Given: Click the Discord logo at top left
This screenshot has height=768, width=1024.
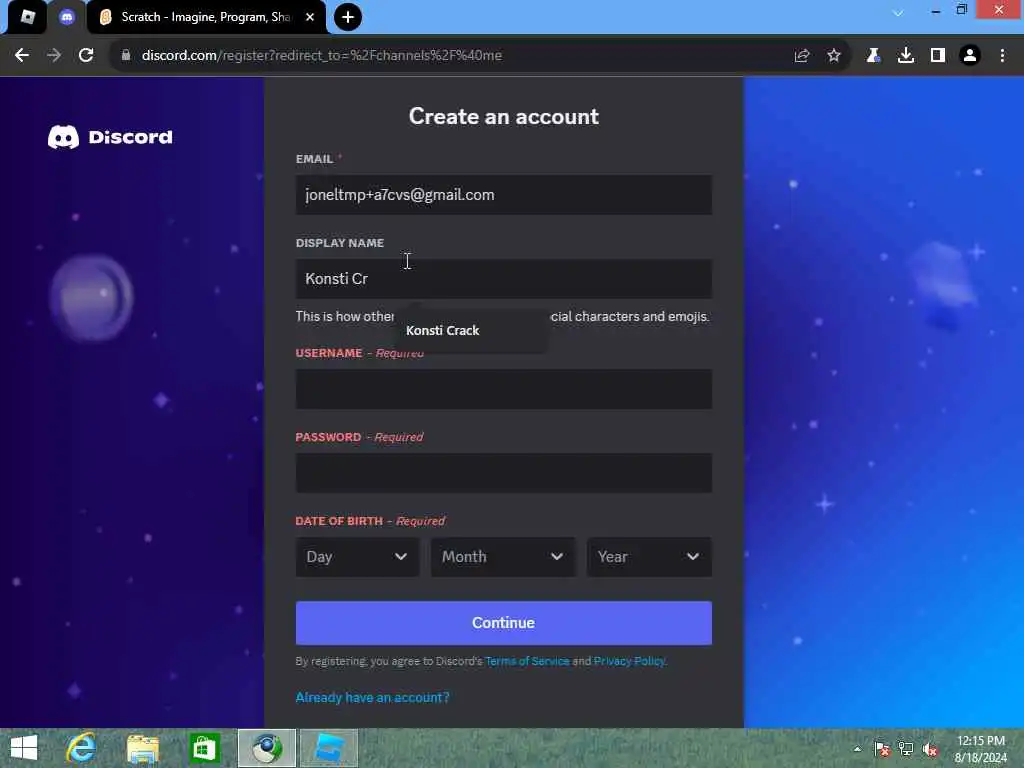Looking at the screenshot, I should [x=110, y=137].
